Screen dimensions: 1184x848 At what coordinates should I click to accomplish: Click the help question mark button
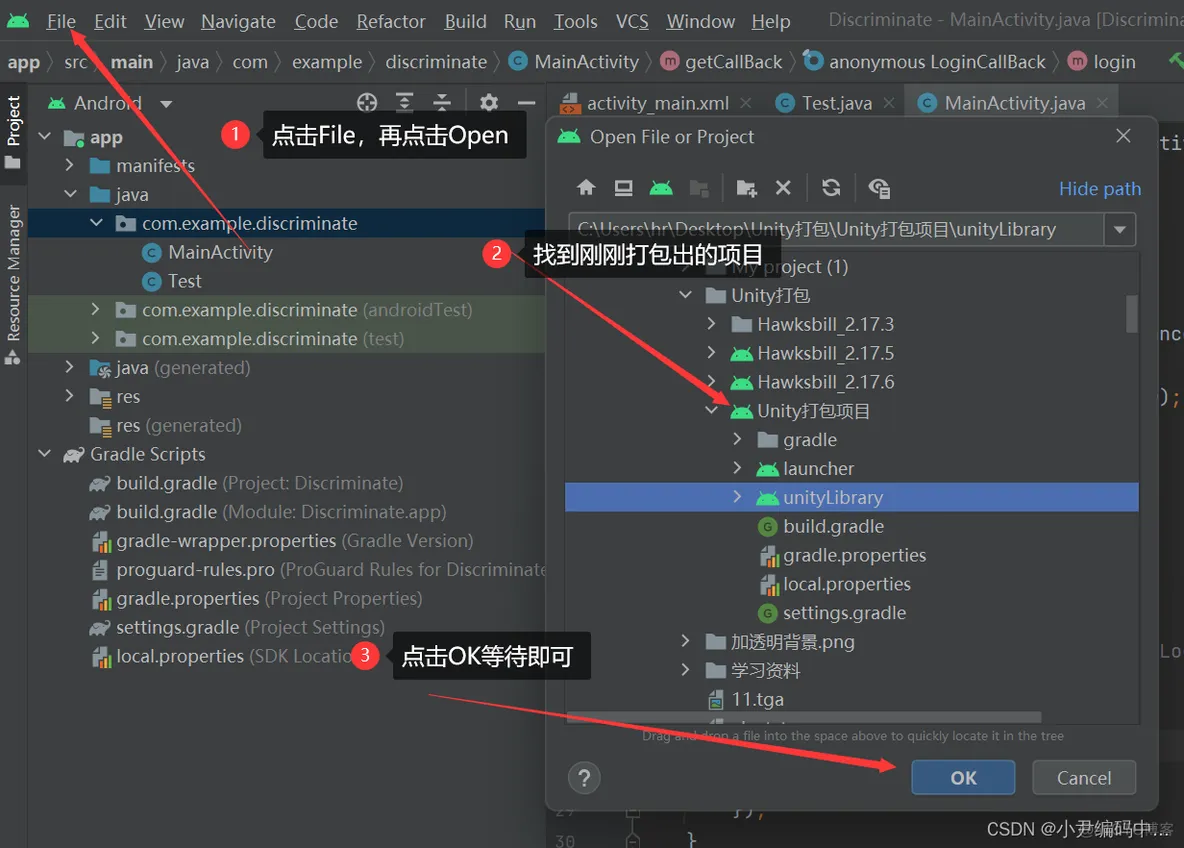tap(584, 778)
